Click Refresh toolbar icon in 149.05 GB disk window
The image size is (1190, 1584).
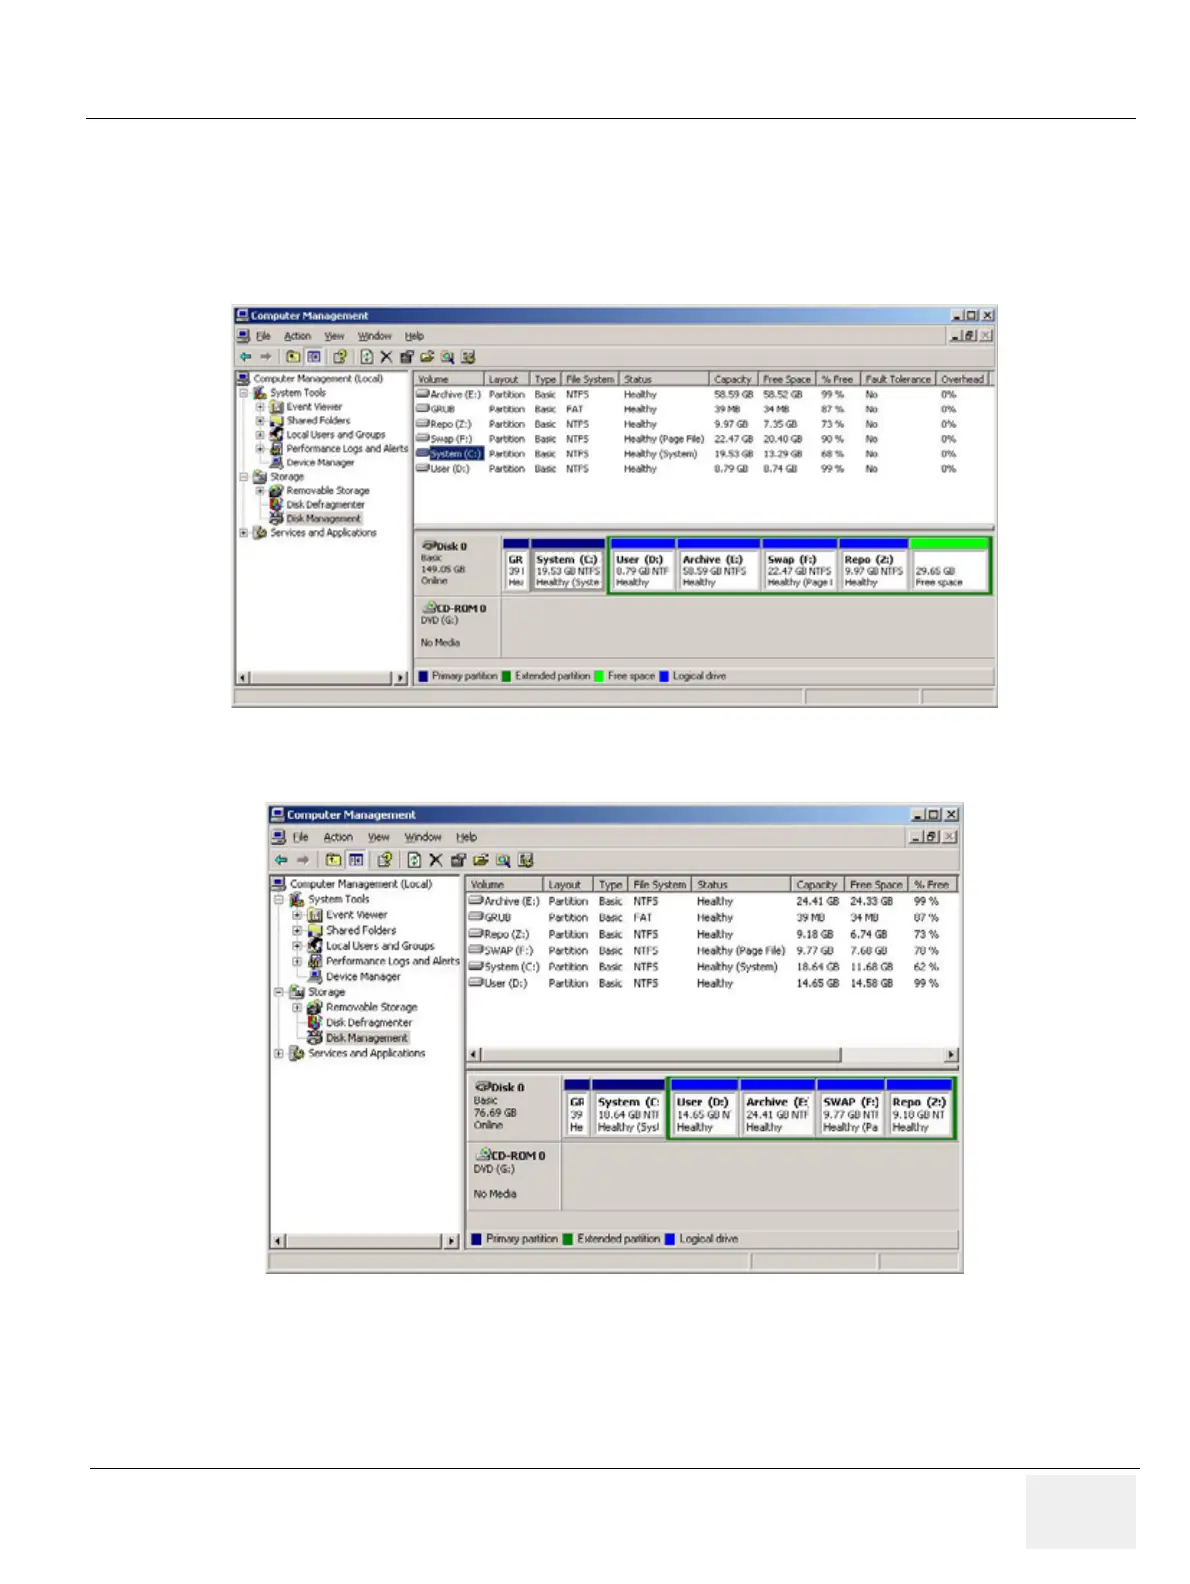[366, 356]
